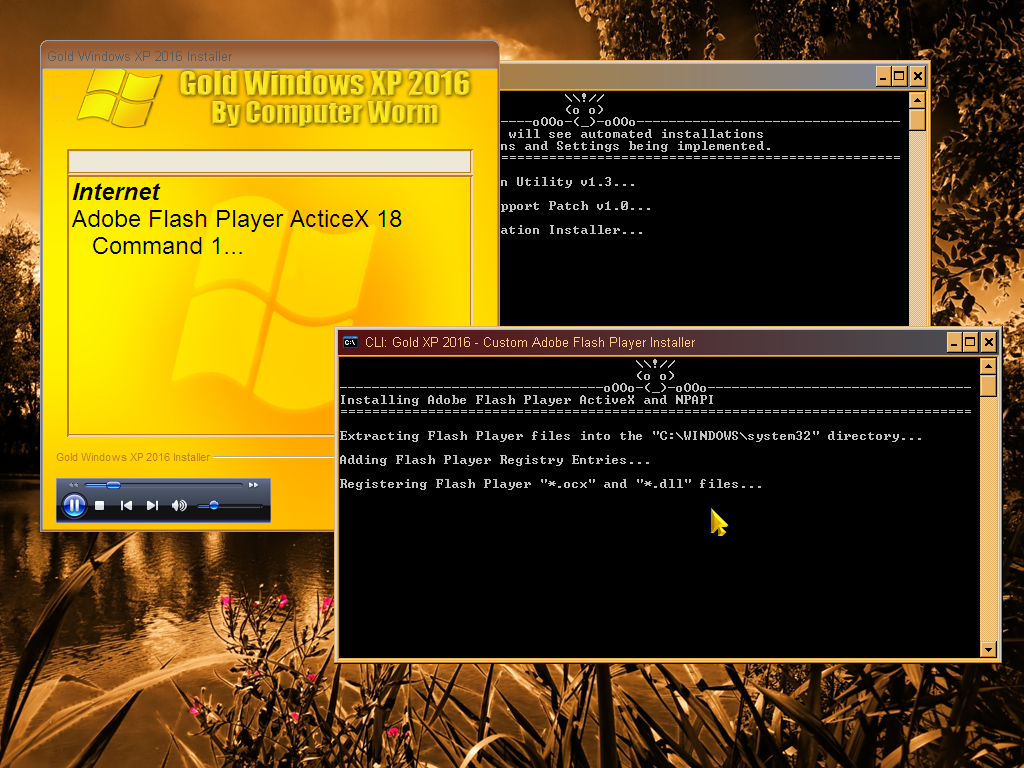Click 'Utility v1.3...' line in background console
This screenshot has height=768, width=1024.
568,182
